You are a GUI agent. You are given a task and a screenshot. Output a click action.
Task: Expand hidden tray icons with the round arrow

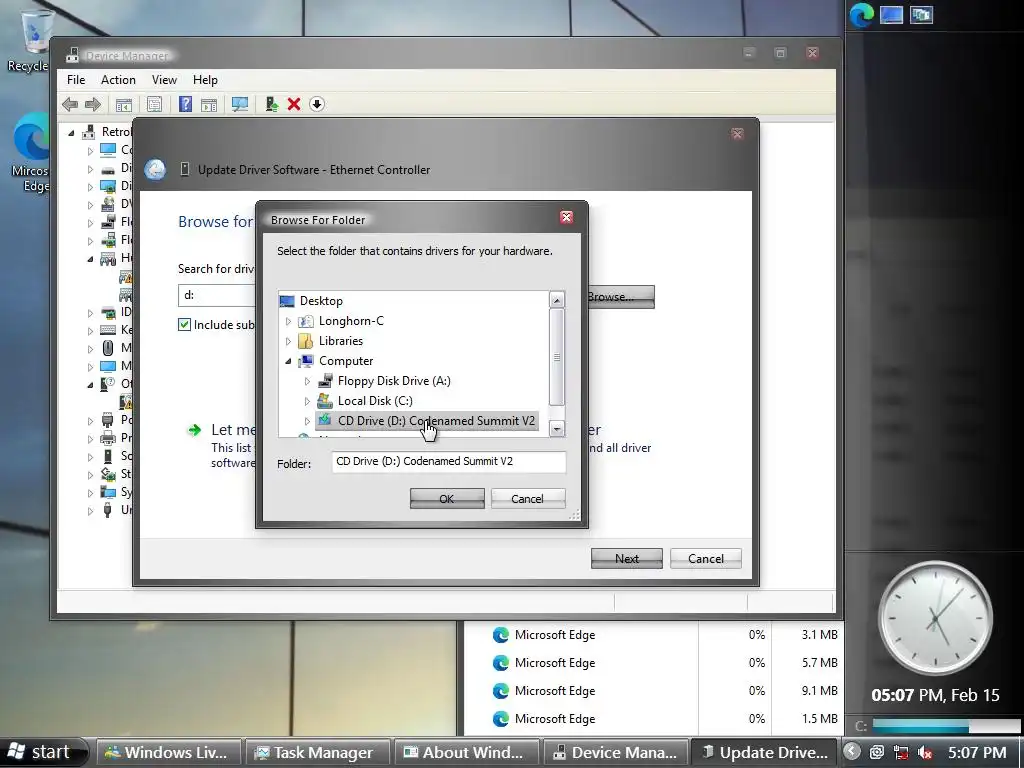click(x=852, y=752)
